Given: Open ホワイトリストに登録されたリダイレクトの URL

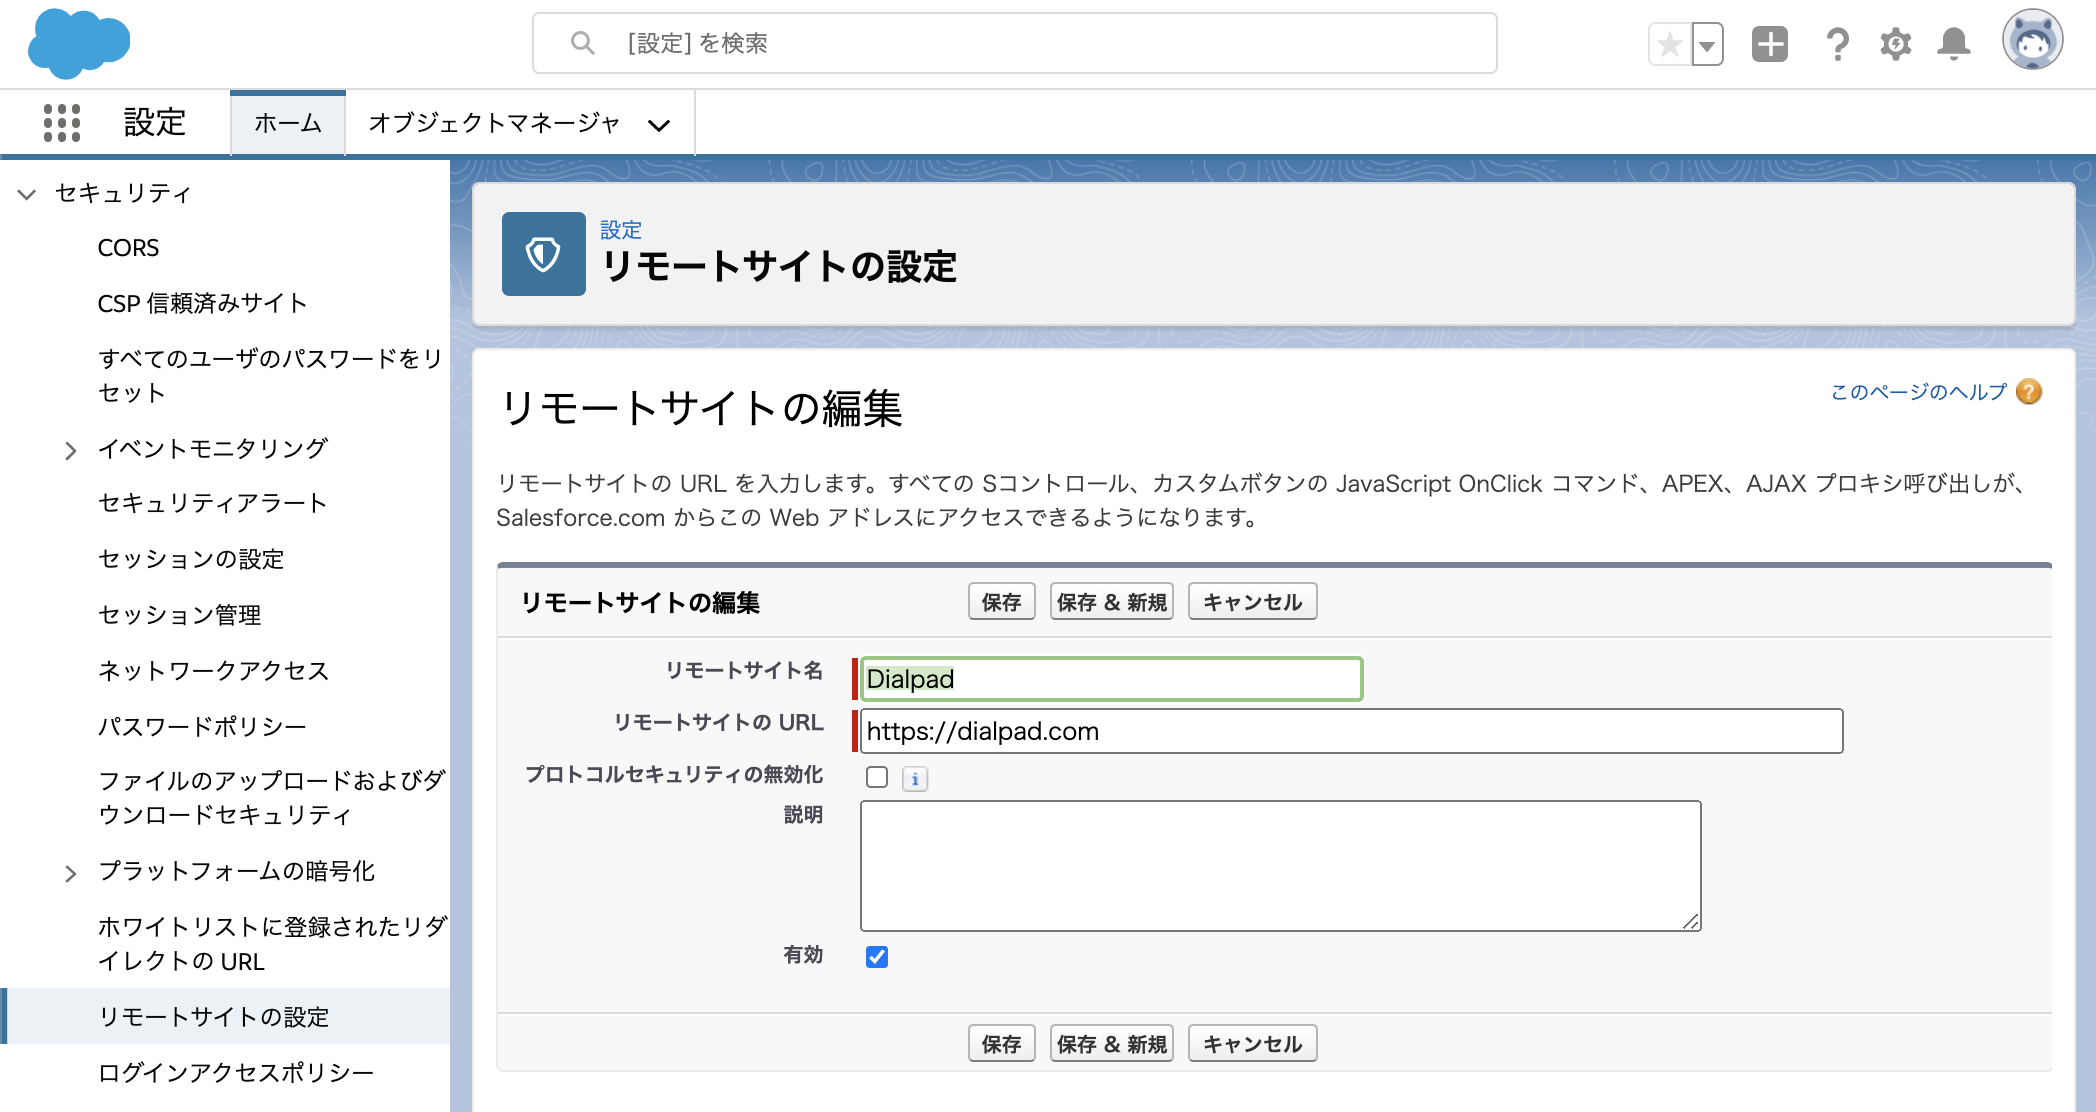Looking at the screenshot, I should [x=272, y=943].
